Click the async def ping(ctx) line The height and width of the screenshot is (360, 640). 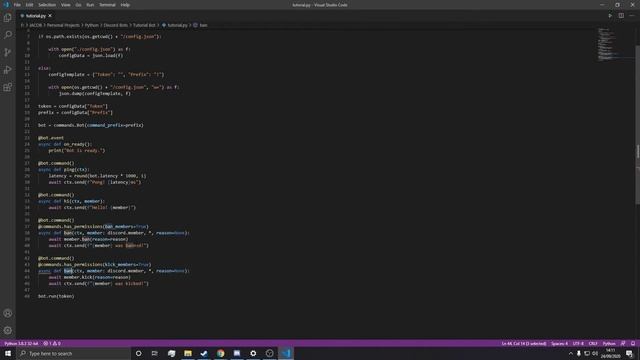[x=64, y=169]
